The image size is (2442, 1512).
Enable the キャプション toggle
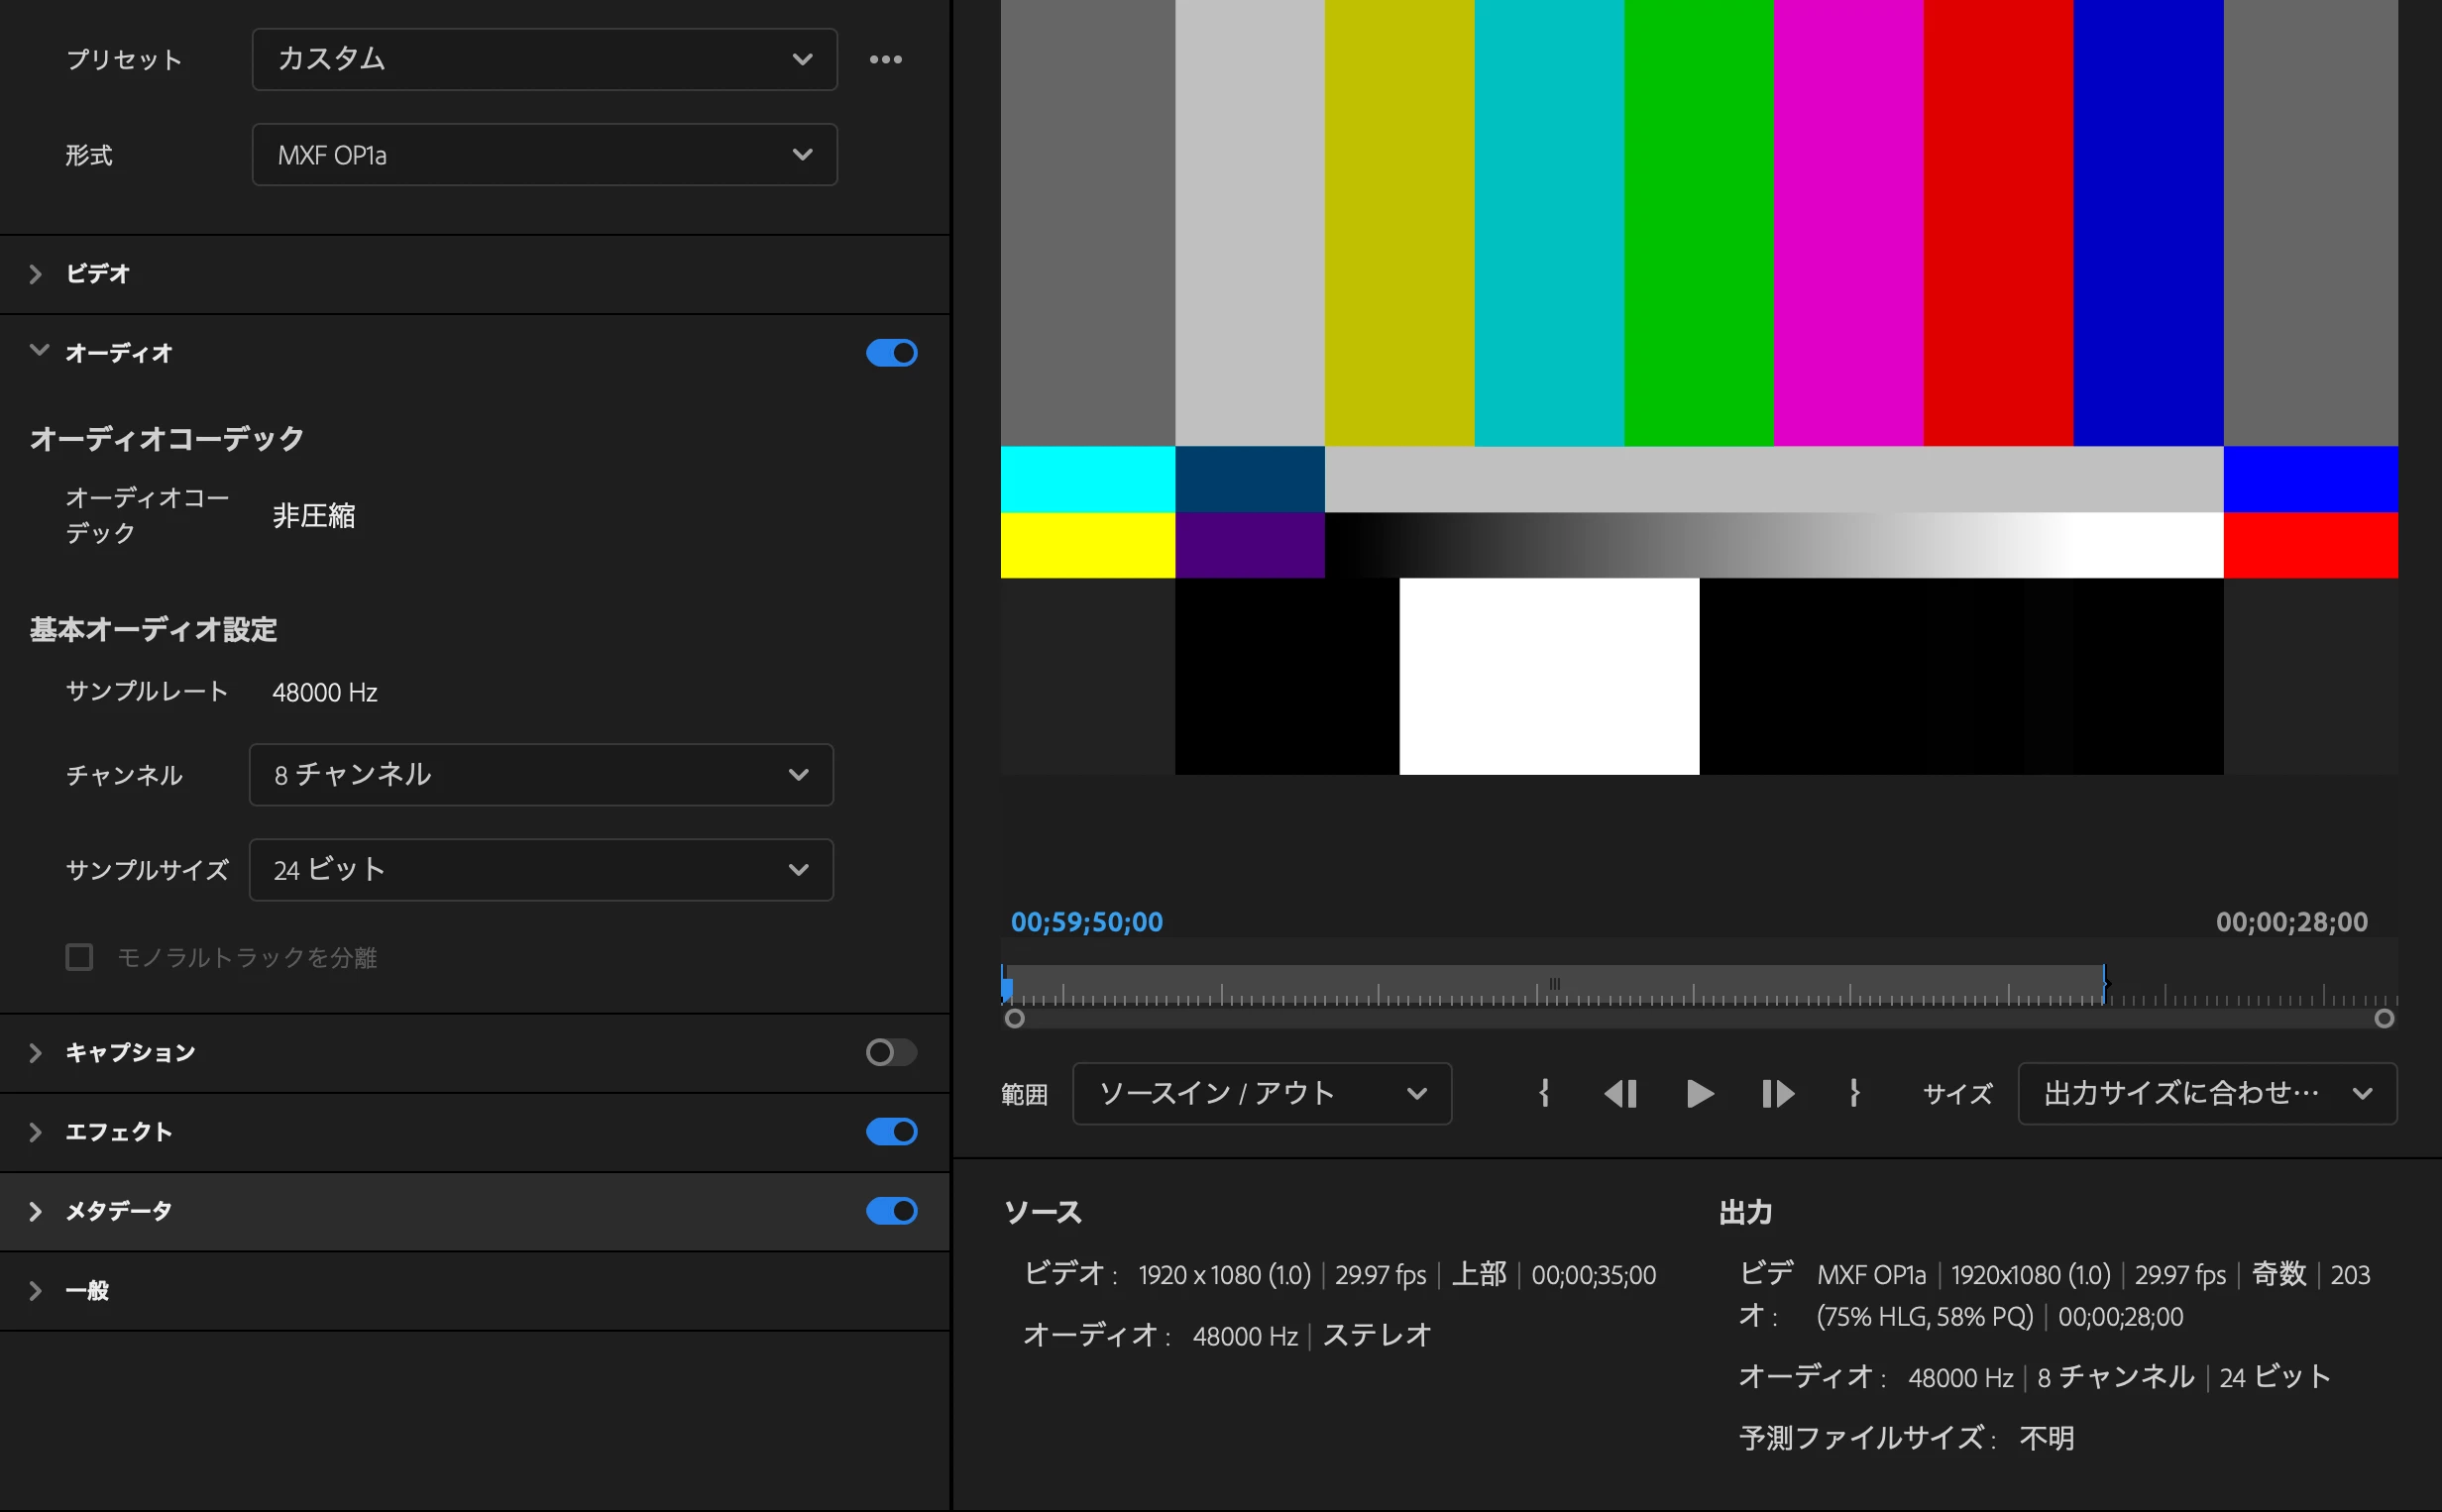pos(891,1052)
